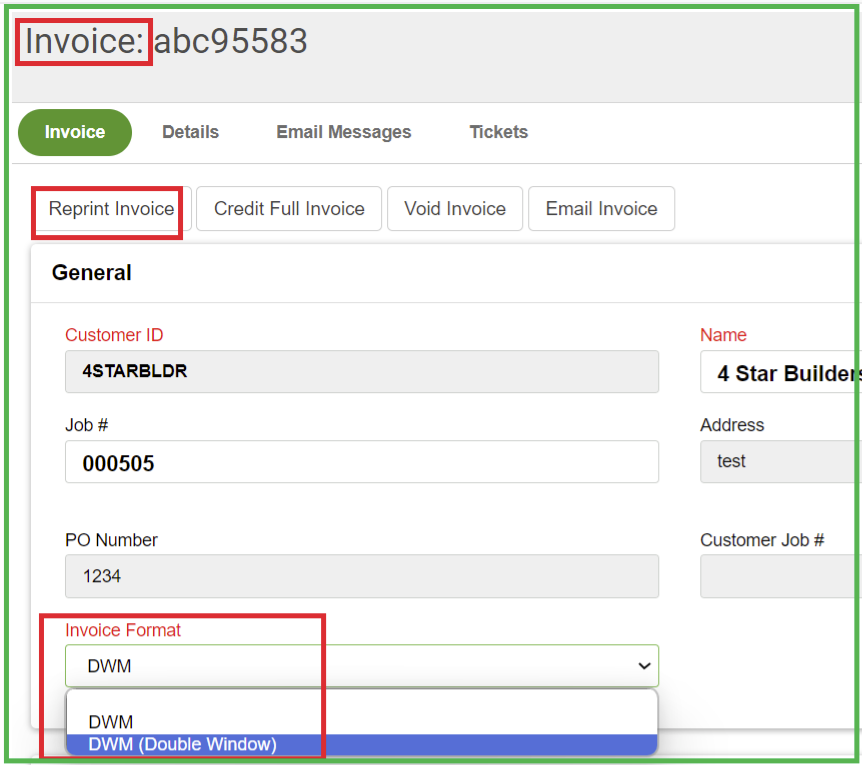
Task: Open the Invoice Format dropdown
Action: [x=362, y=666]
